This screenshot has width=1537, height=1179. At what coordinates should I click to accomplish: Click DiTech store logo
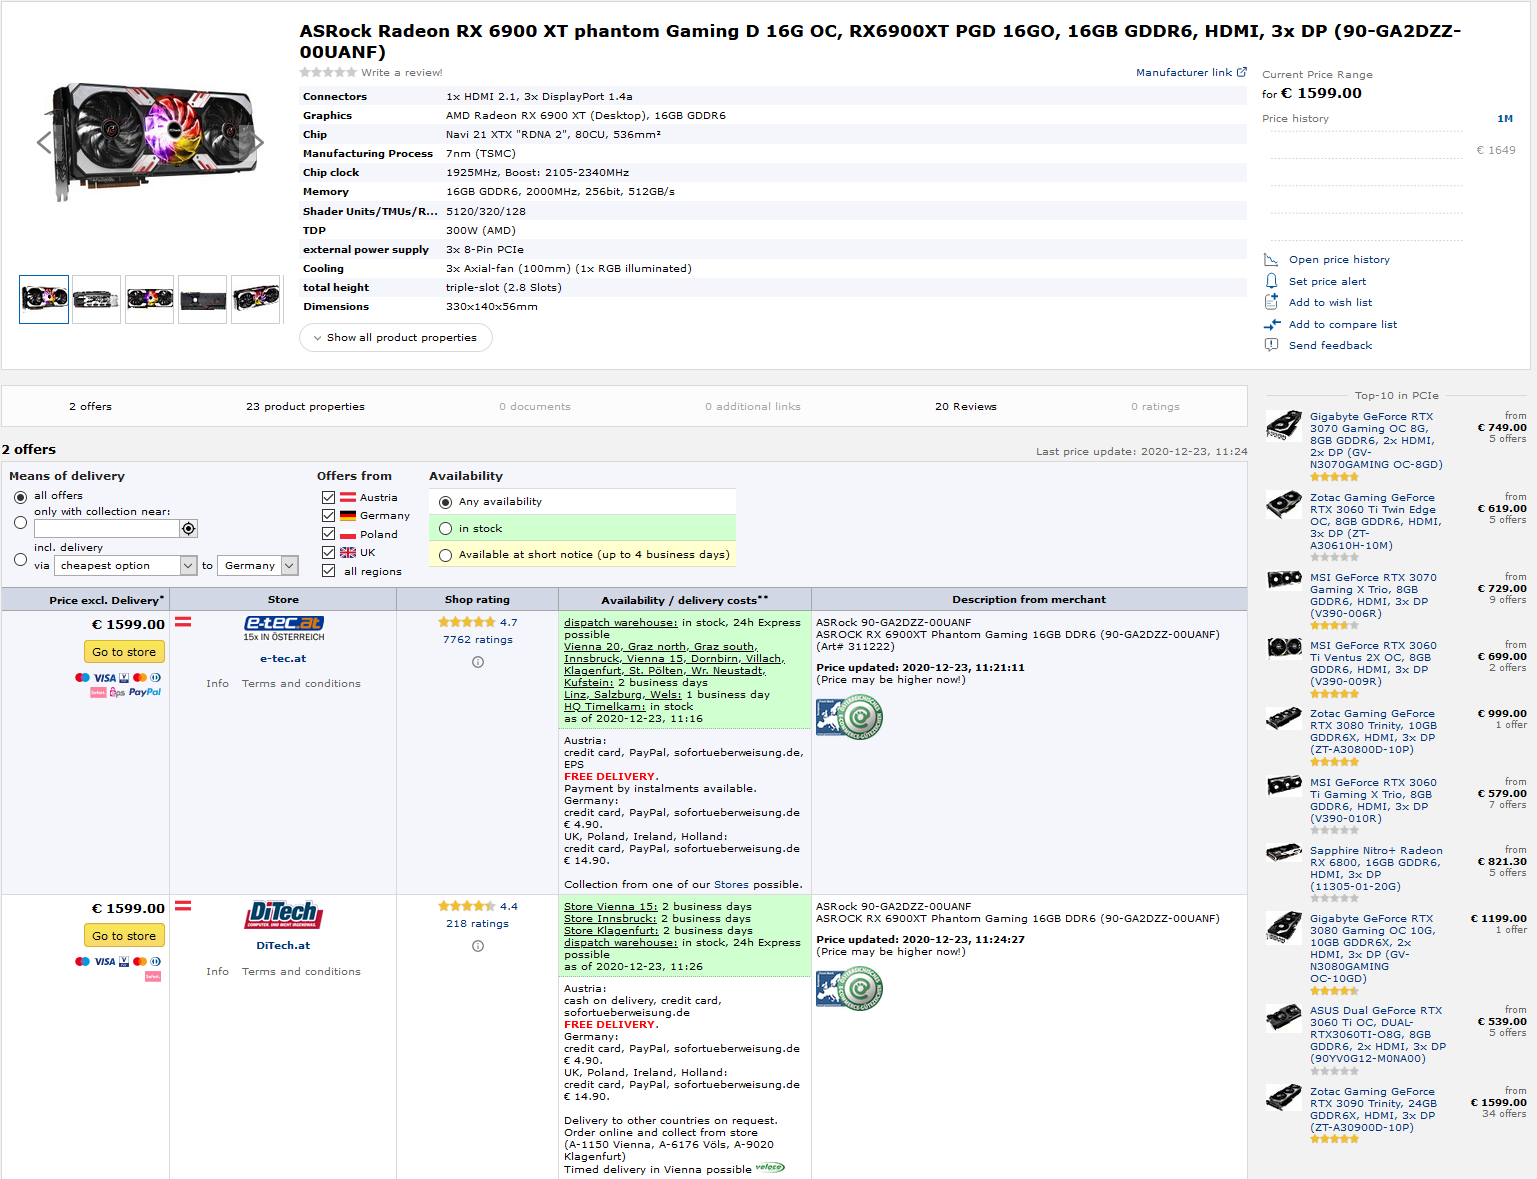[284, 915]
